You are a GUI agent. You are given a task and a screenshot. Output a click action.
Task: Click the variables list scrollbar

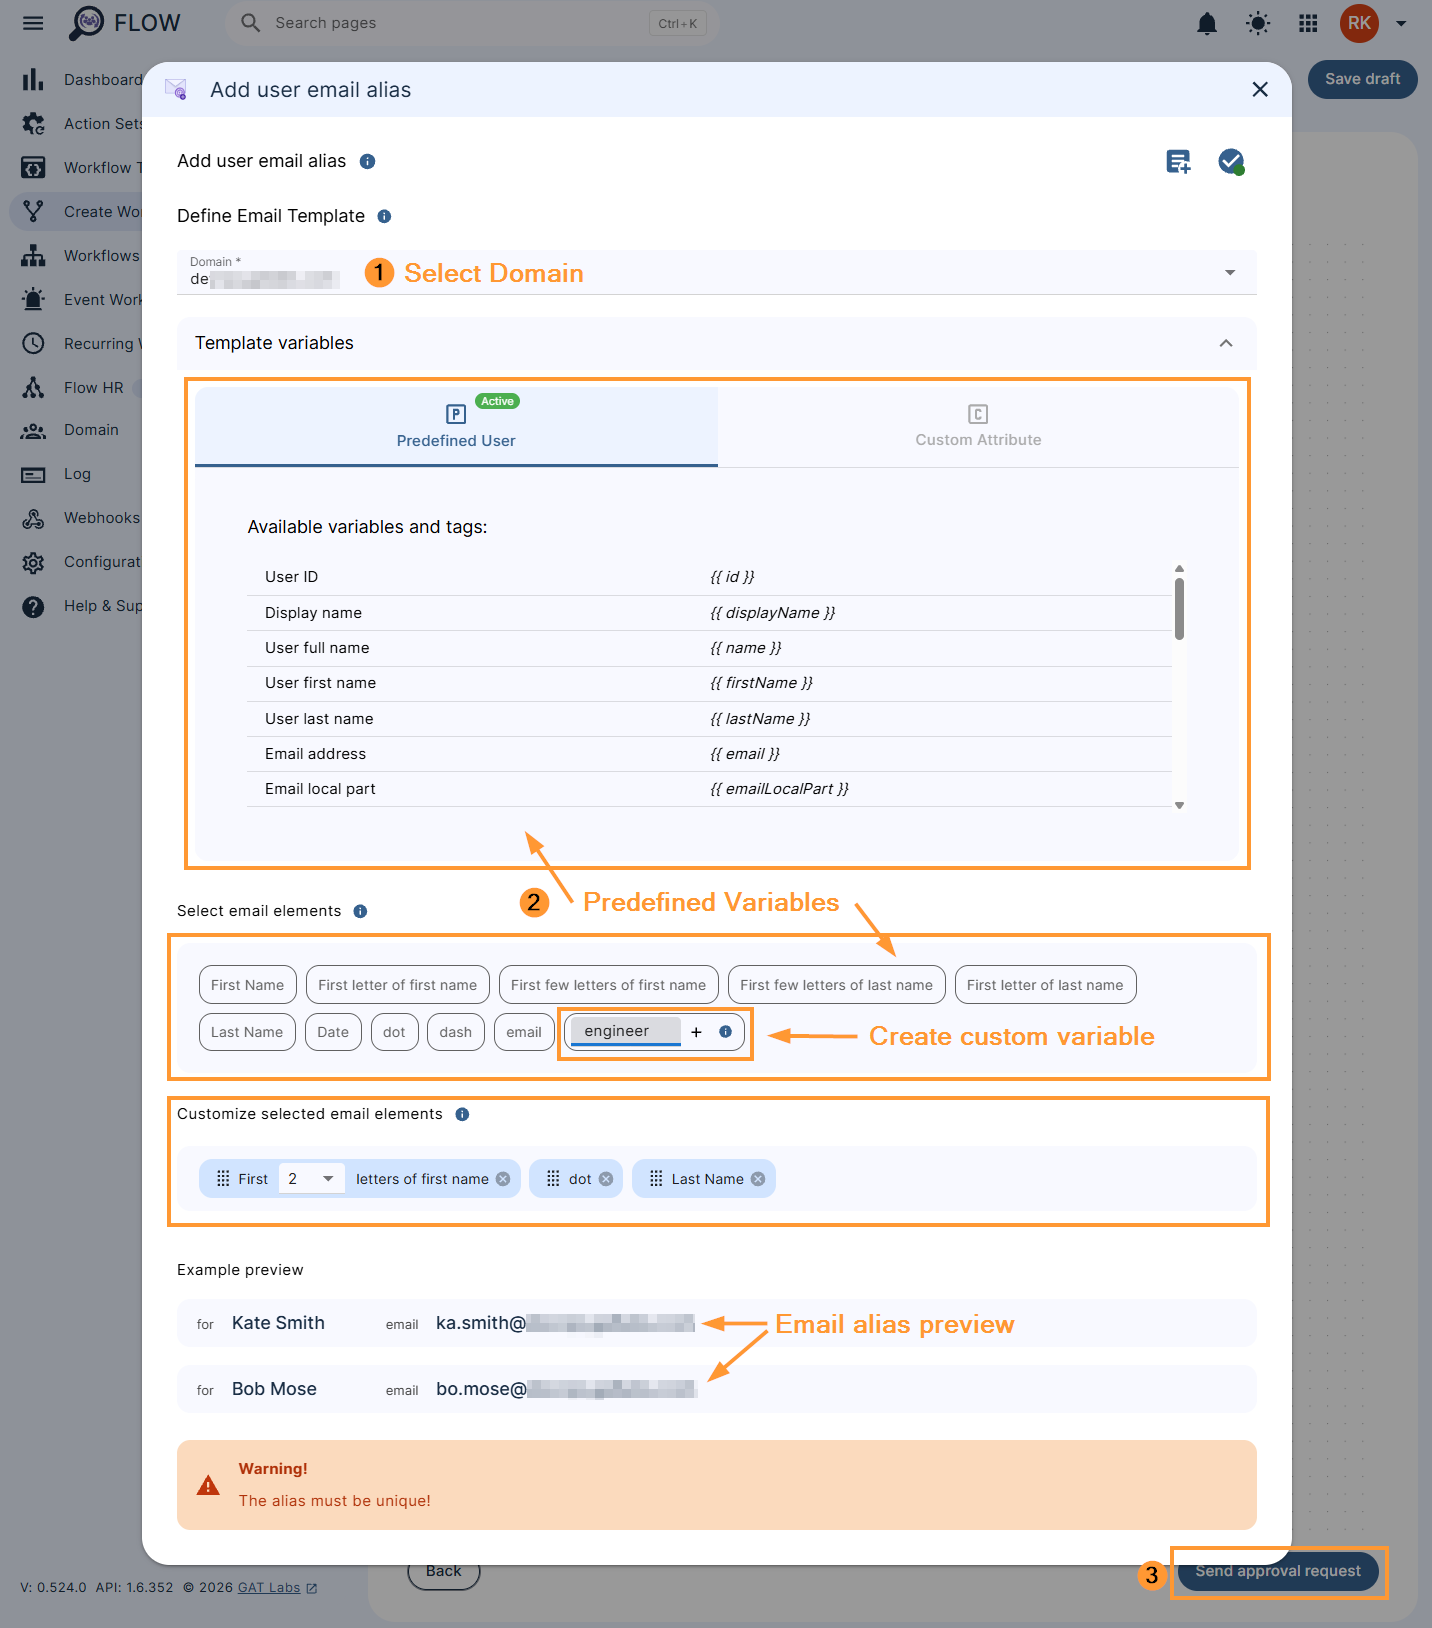coord(1179,609)
